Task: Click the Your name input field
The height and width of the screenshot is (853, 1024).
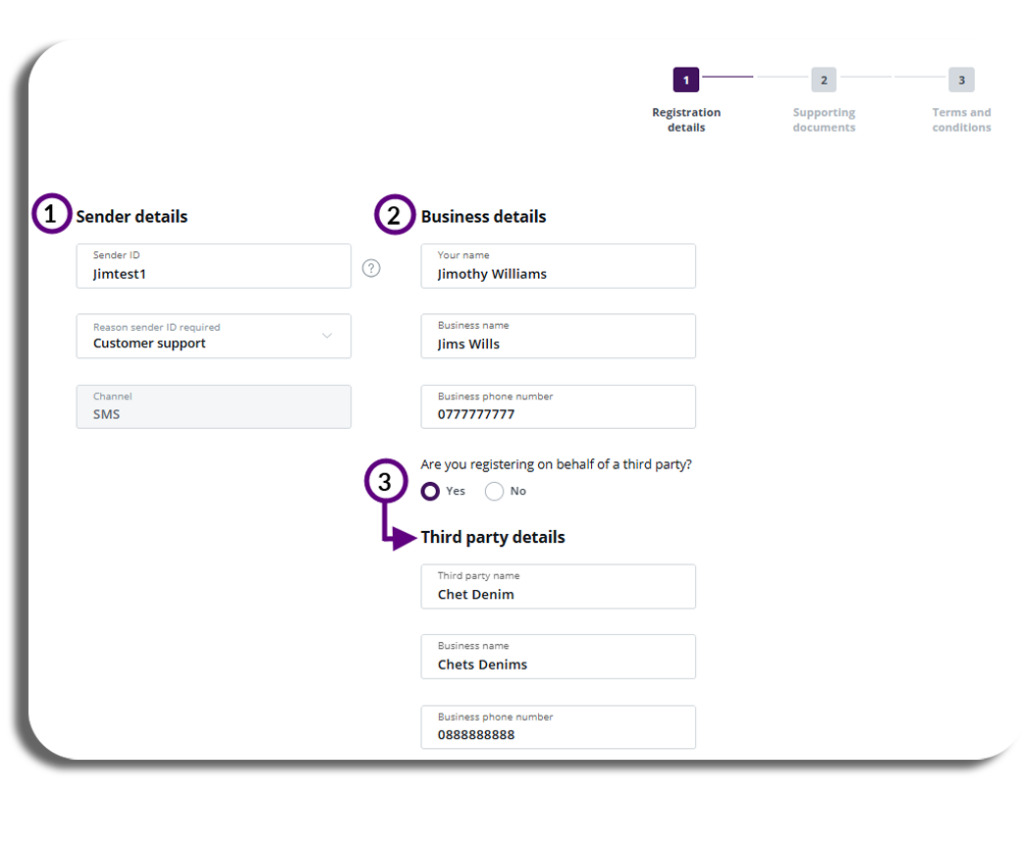Action: 558,266
